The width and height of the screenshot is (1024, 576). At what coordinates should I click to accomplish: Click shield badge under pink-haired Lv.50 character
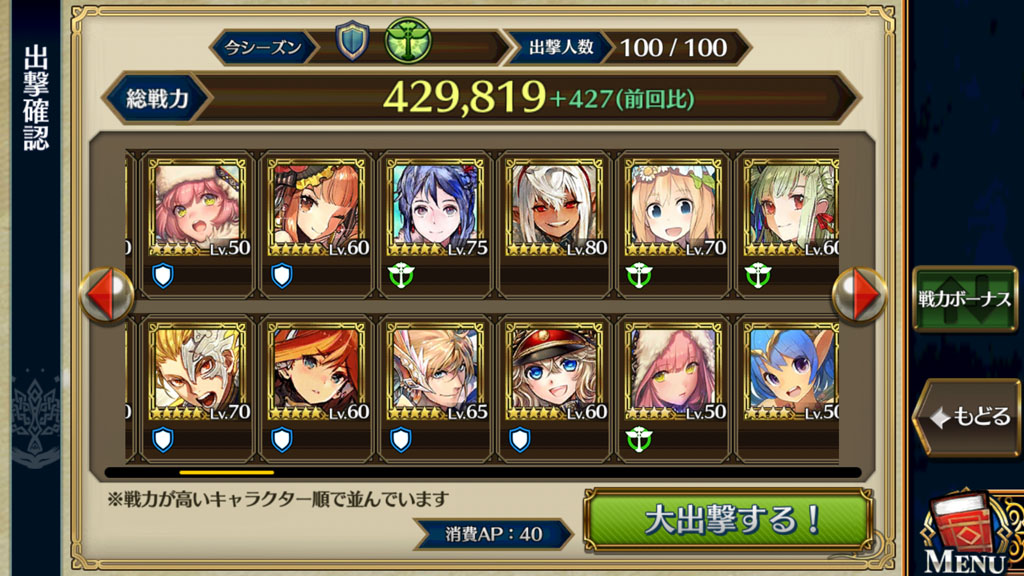(163, 276)
